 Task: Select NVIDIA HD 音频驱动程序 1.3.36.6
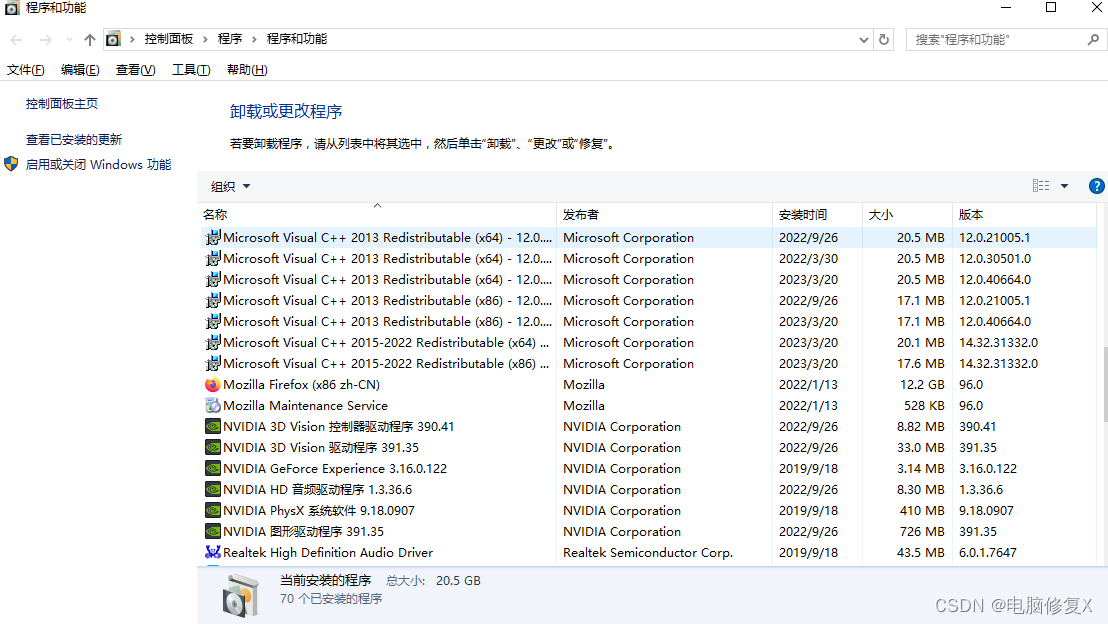647,489
